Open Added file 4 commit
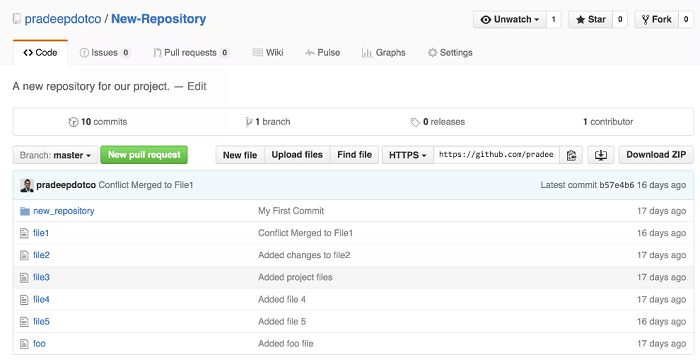This screenshot has height=362, width=700. 282,300
